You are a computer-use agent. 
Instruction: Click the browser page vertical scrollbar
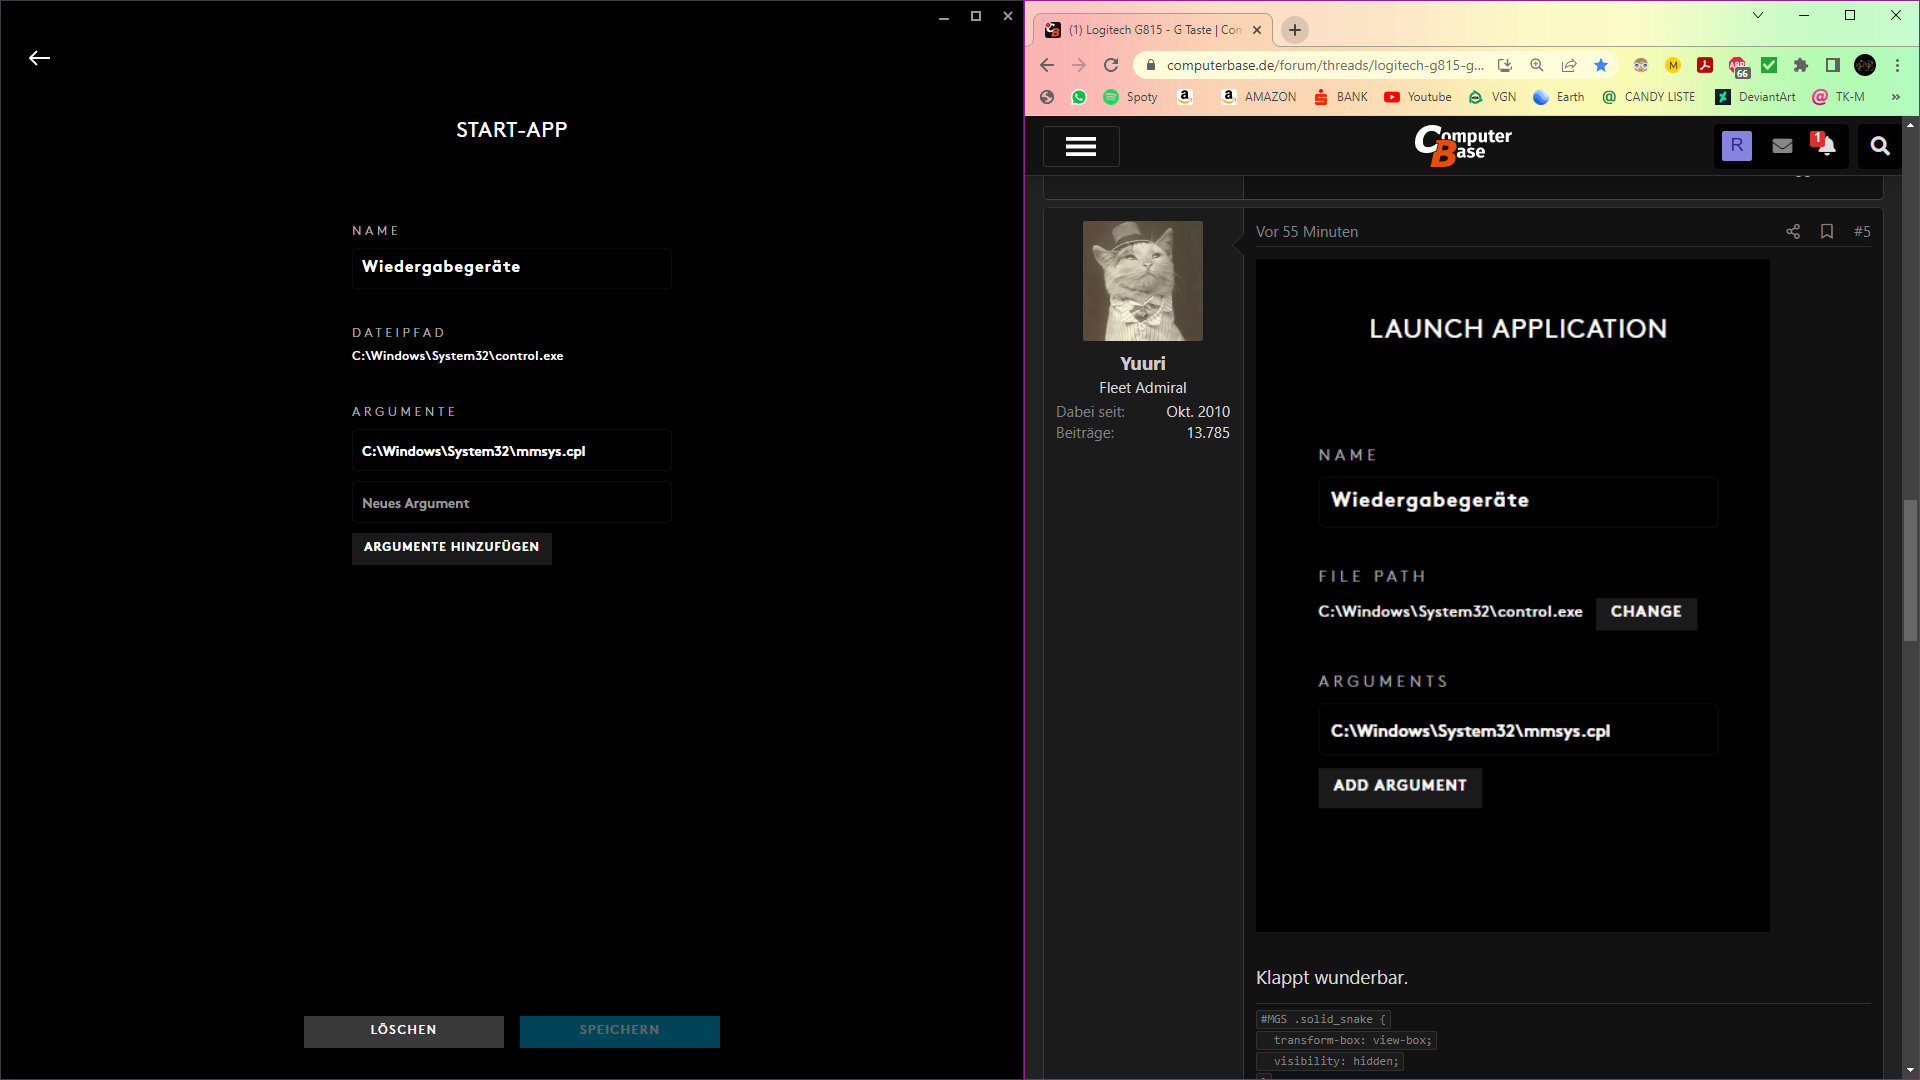point(1910,570)
